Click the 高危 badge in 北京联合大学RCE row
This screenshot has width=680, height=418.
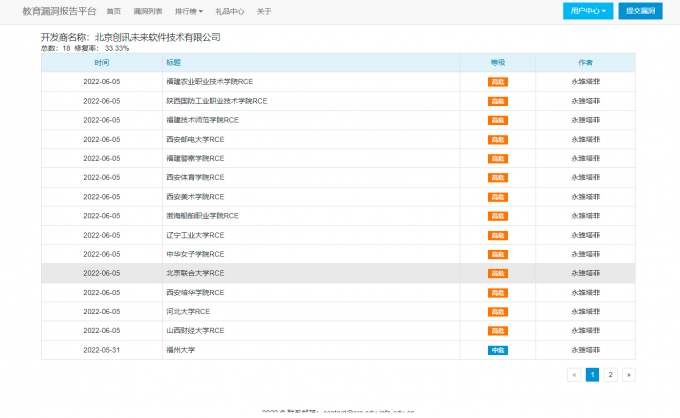[x=497, y=274]
